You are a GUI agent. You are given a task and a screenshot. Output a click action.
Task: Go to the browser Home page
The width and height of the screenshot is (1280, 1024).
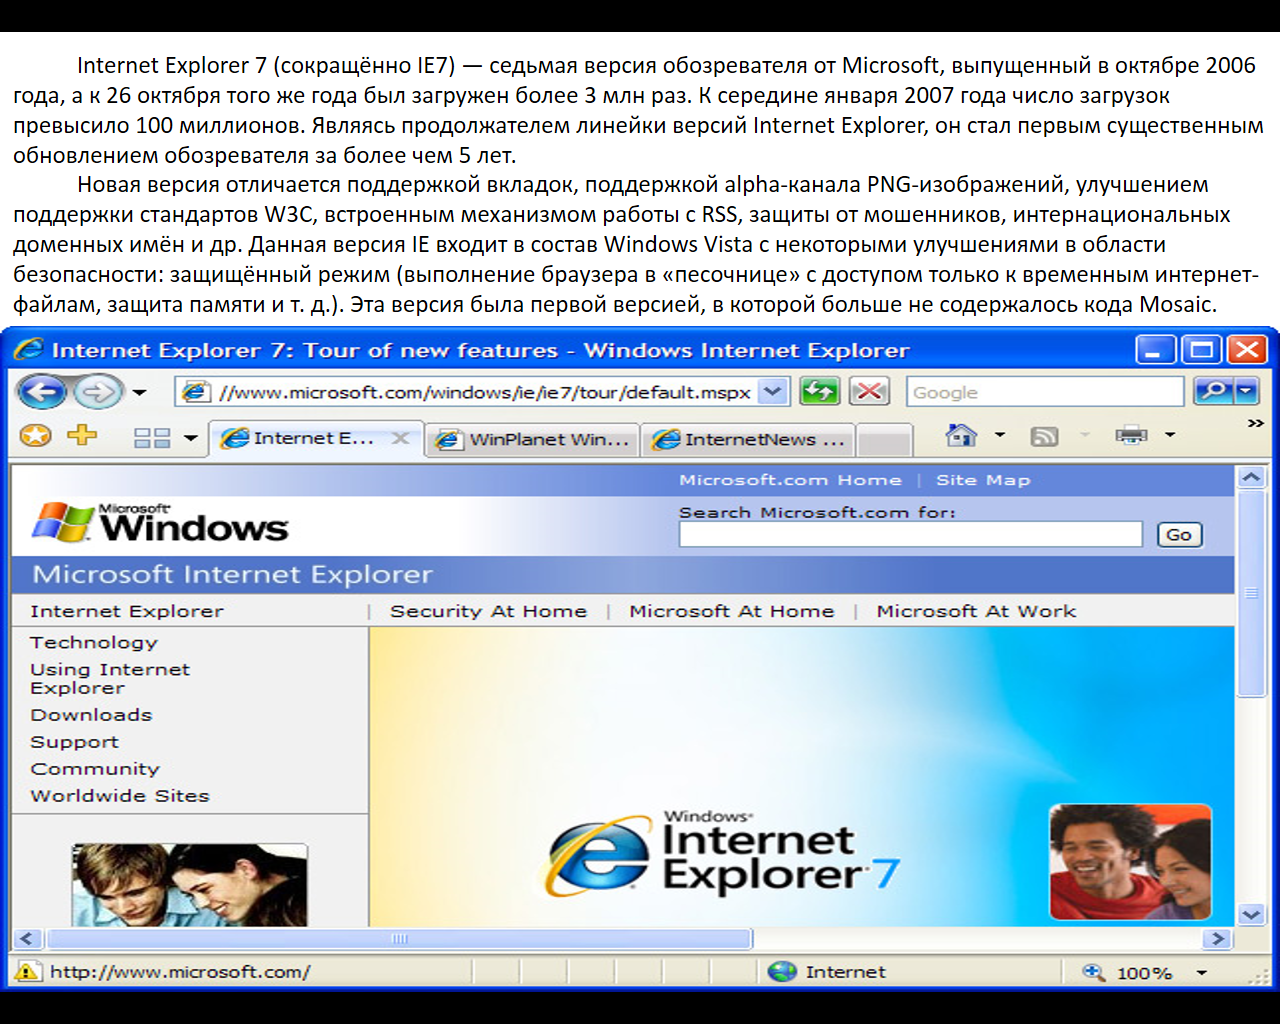(960, 437)
